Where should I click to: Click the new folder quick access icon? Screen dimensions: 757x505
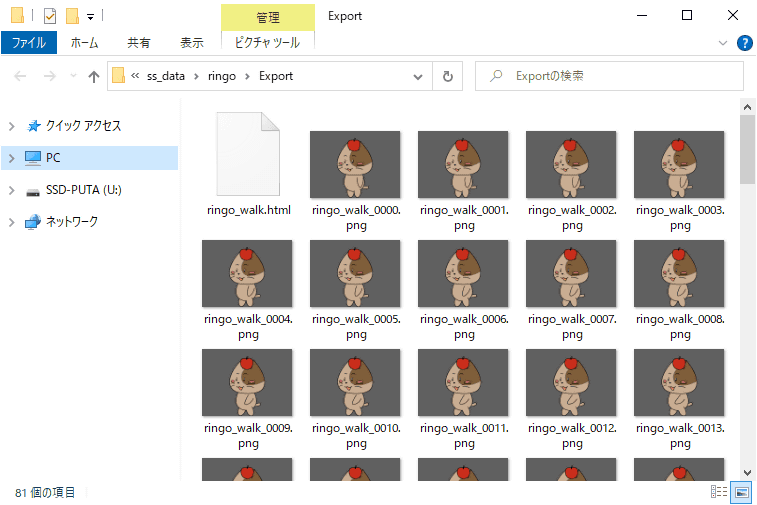tap(72, 16)
